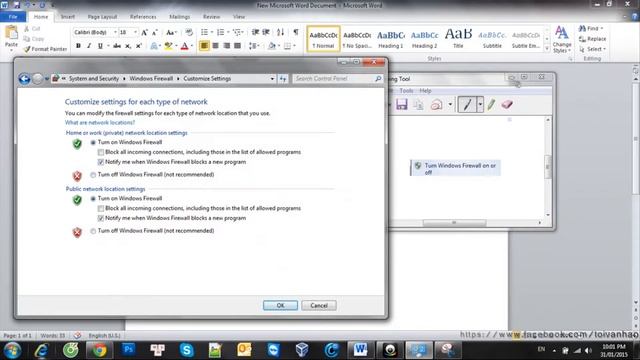This screenshot has width=640, height=360.
Task: Click System and Security breadcrumb
Action: 94,78
